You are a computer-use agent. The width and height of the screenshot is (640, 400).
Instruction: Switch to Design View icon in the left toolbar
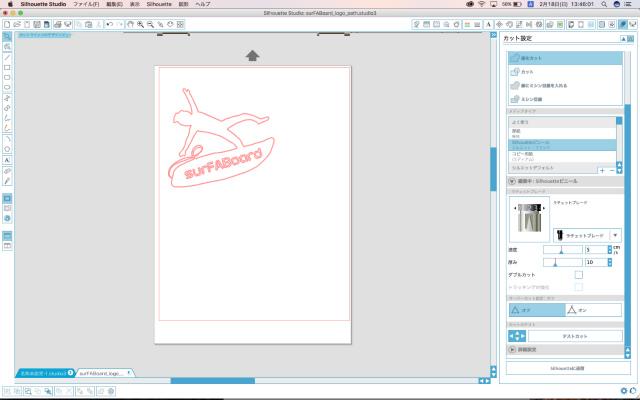pos(7,198)
